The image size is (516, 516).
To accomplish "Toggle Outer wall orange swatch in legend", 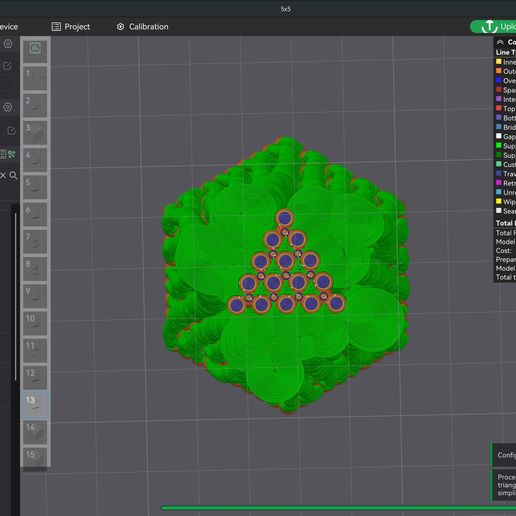I will click(x=499, y=71).
